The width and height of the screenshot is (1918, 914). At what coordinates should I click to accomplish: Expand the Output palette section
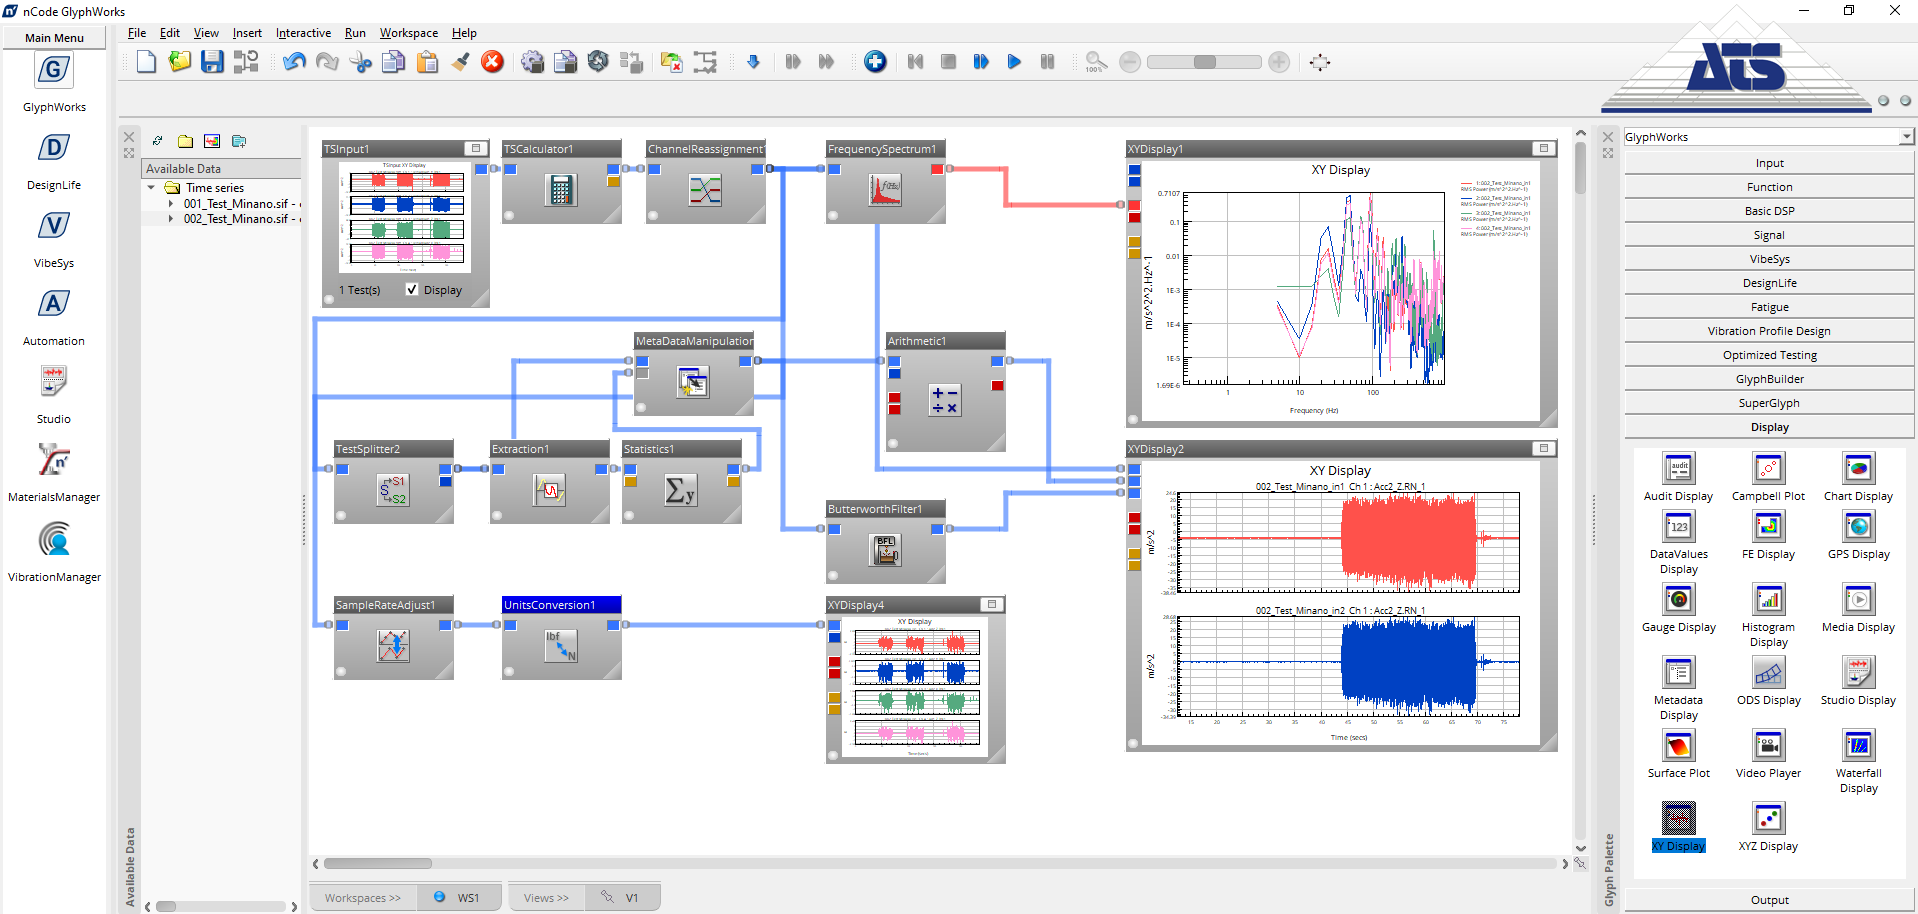click(x=1769, y=900)
